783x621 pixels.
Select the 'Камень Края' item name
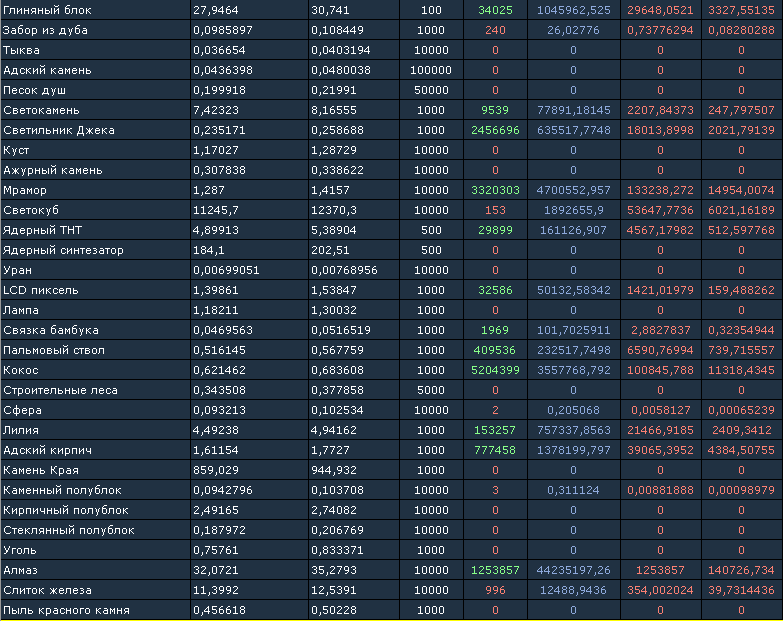click(41, 470)
